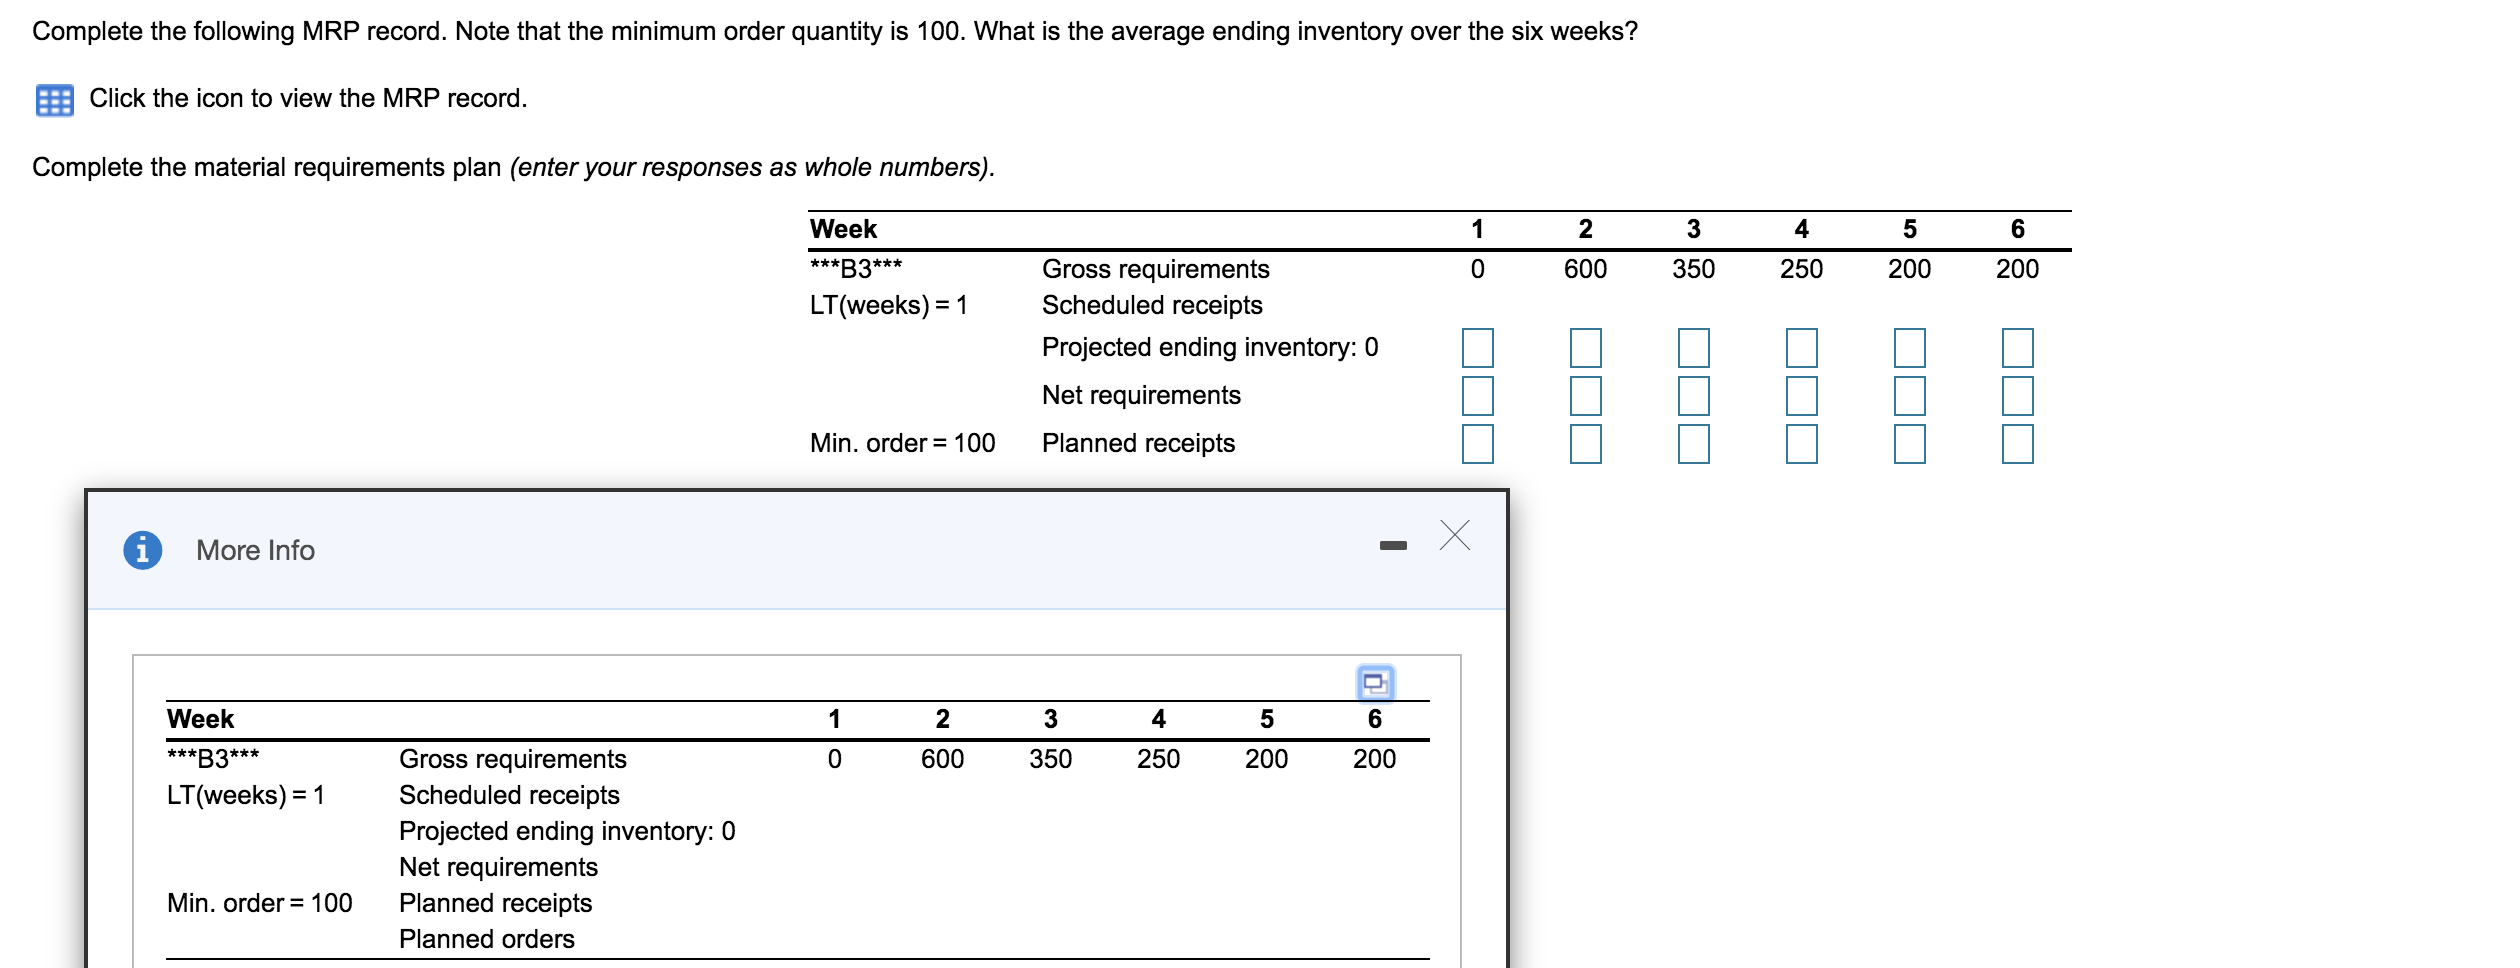The image size is (2520, 968).
Task: Click the Projected ending inventory box for week 4
Action: click(x=1800, y=350)
